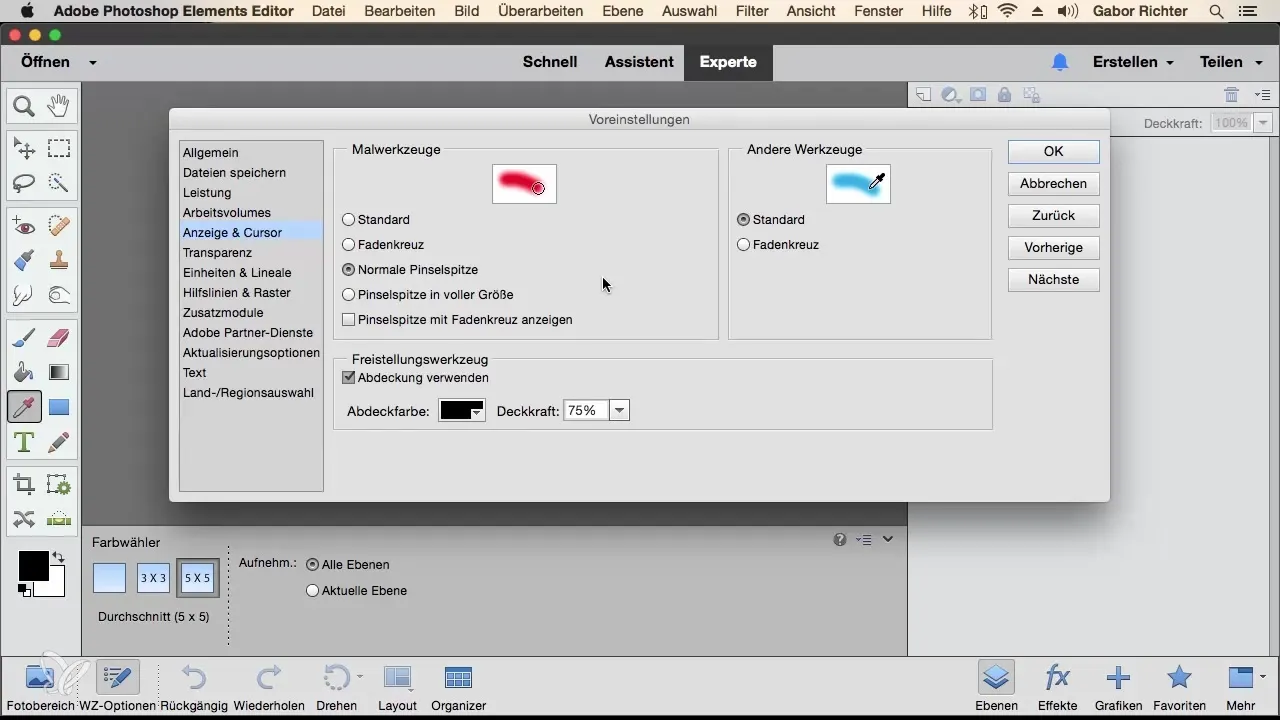Select the Rectangular Marquee tool

click(x=59, y=149)
